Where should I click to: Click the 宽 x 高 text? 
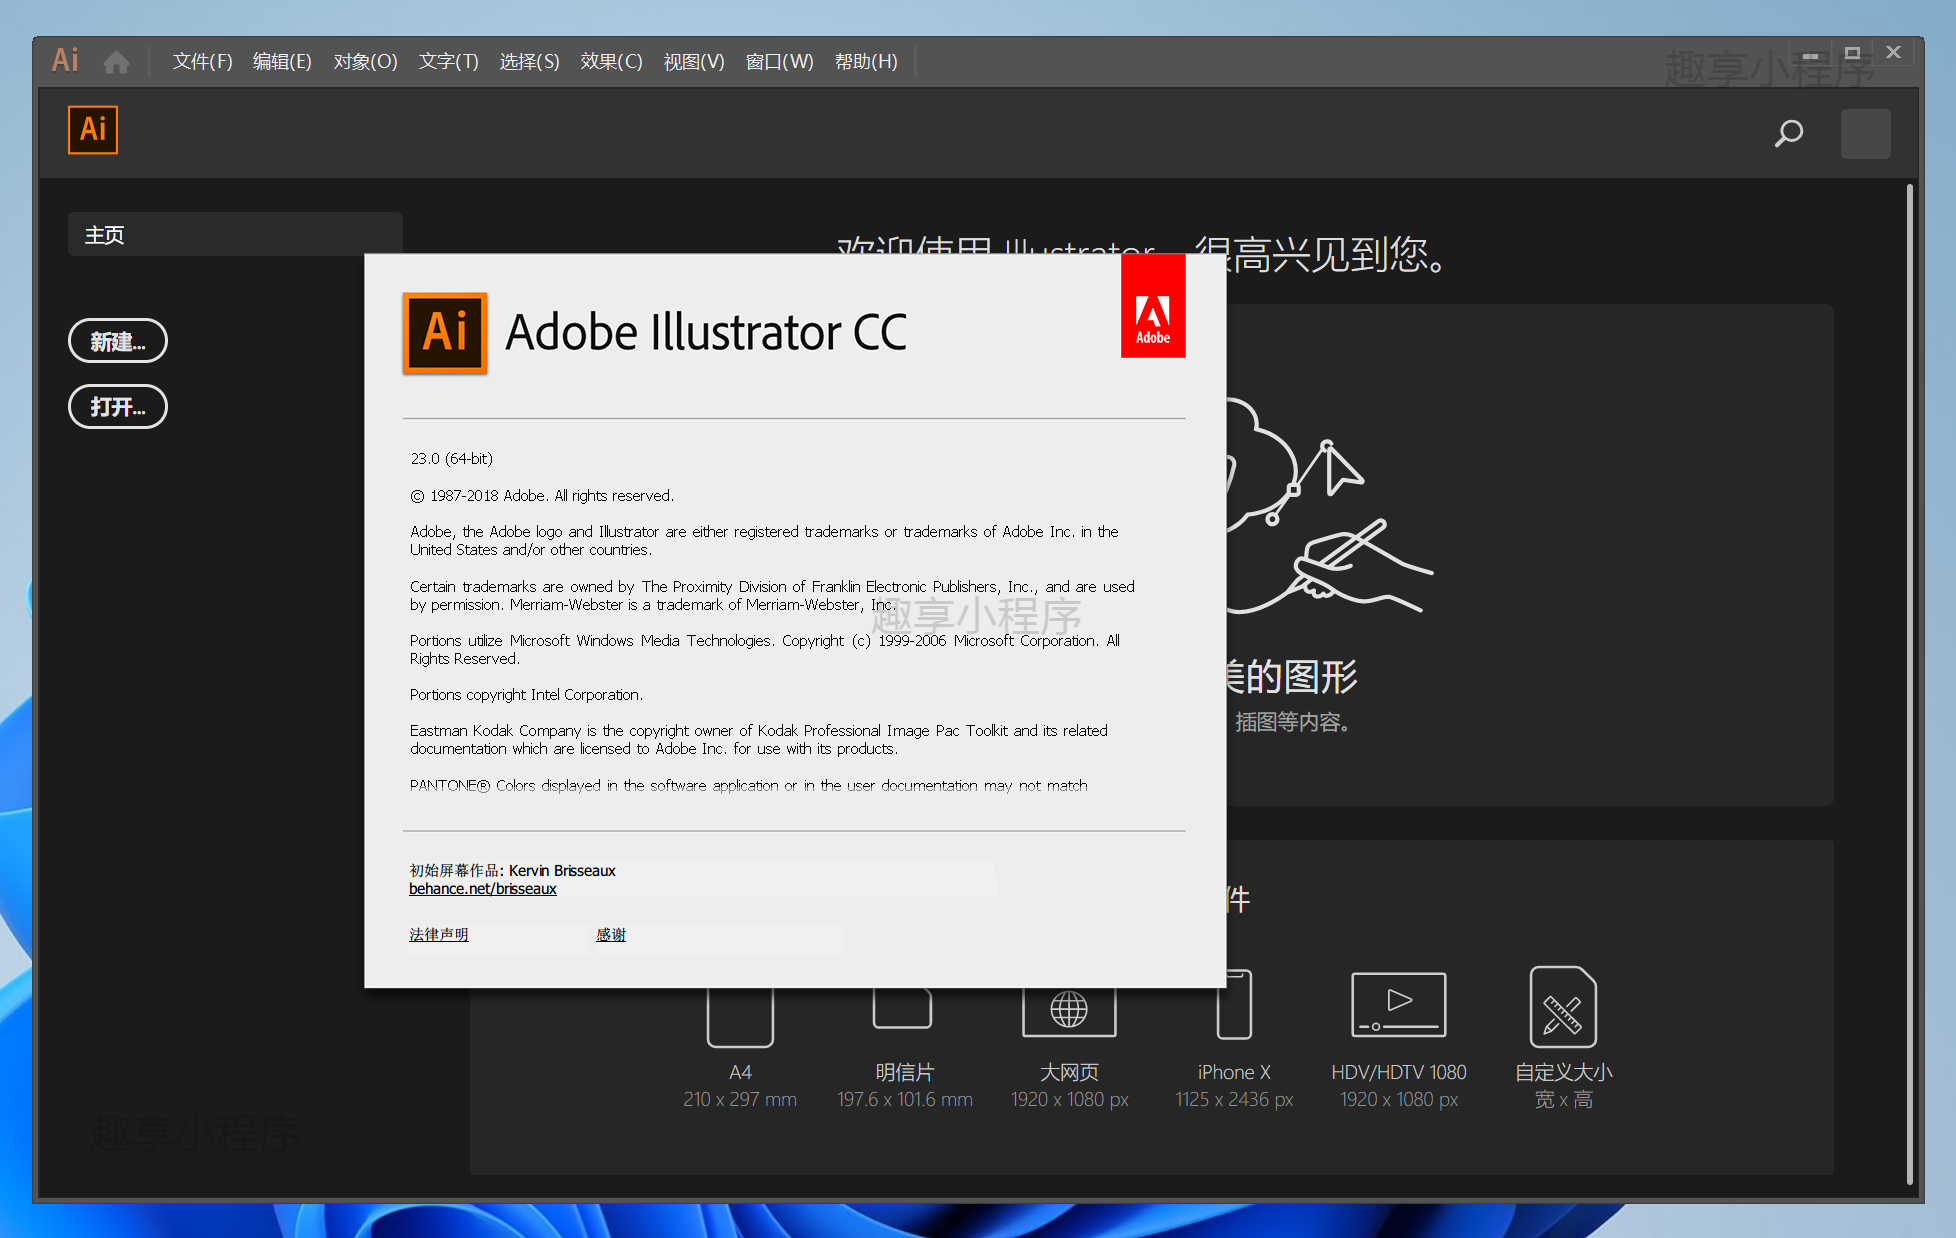[x=1563, y=1100]
